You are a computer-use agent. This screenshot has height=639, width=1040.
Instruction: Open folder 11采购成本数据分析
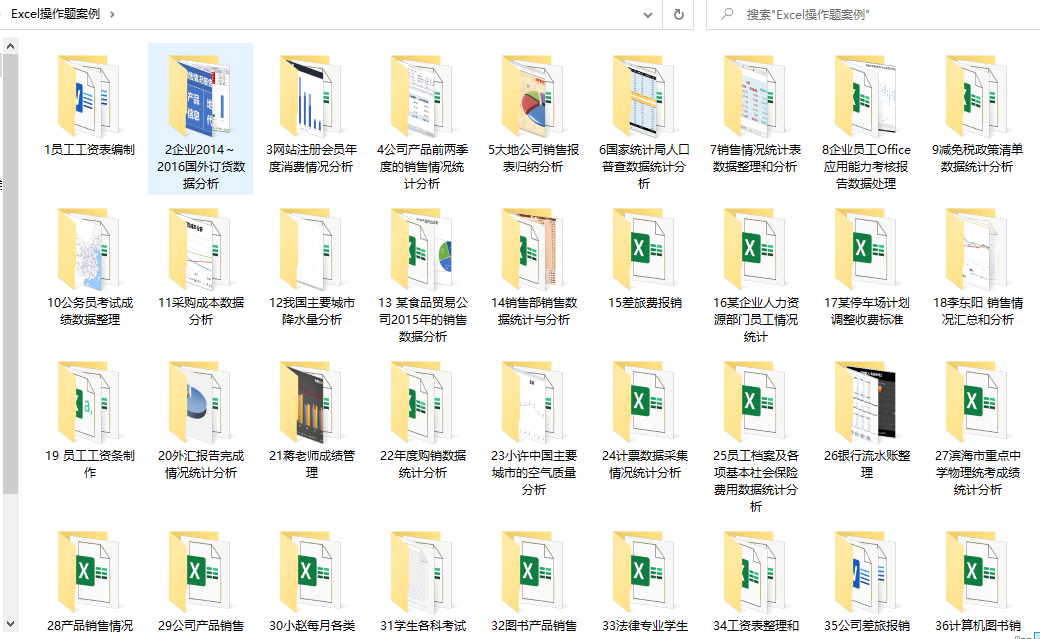pos(200,267)
